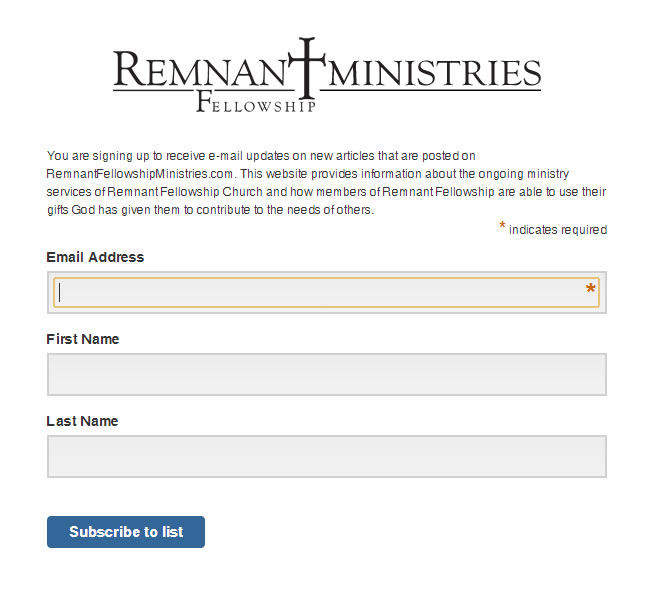Viewport: 652px width, 597px height.
Task: Click 'RemnantFellowshipMinistries.com' in the description
Action: [140, 173]
